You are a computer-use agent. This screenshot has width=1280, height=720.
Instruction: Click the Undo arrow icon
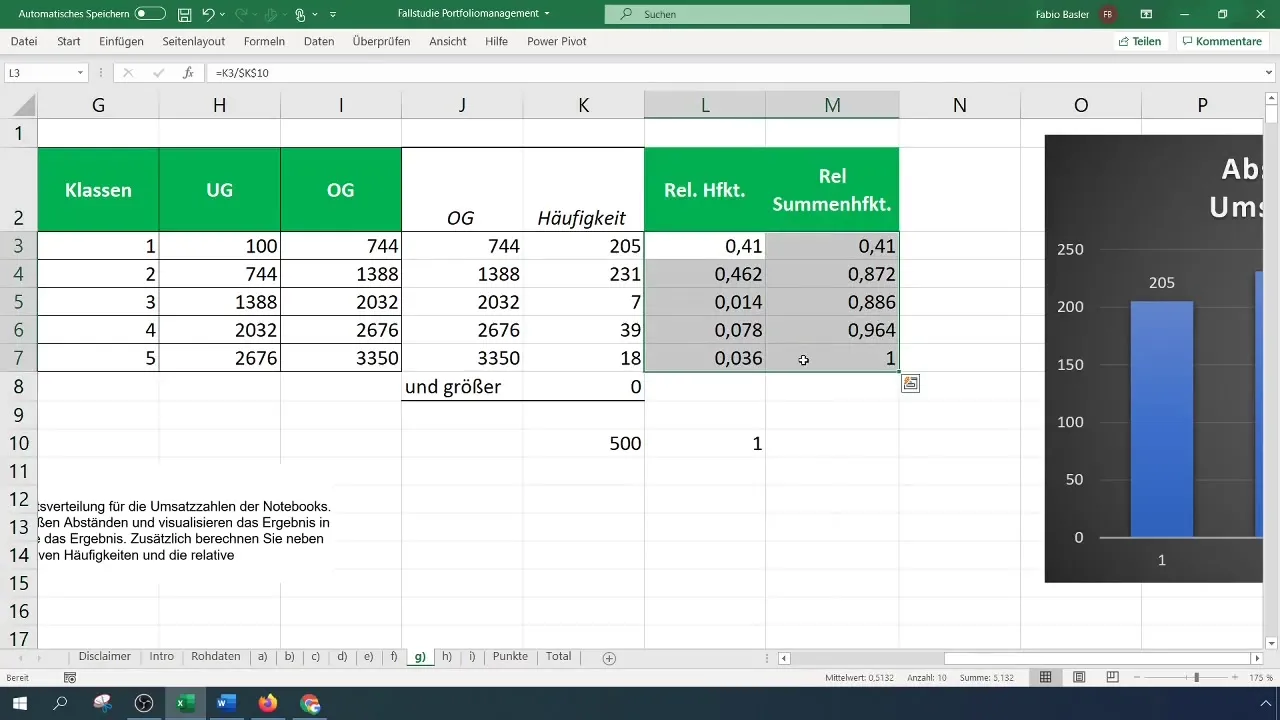(208, 14)
